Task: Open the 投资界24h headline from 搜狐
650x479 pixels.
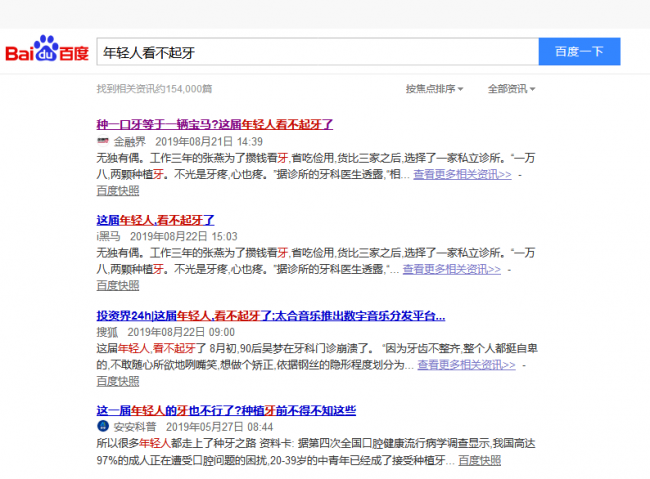Action: pyautogui.click(x=270, y=315)
